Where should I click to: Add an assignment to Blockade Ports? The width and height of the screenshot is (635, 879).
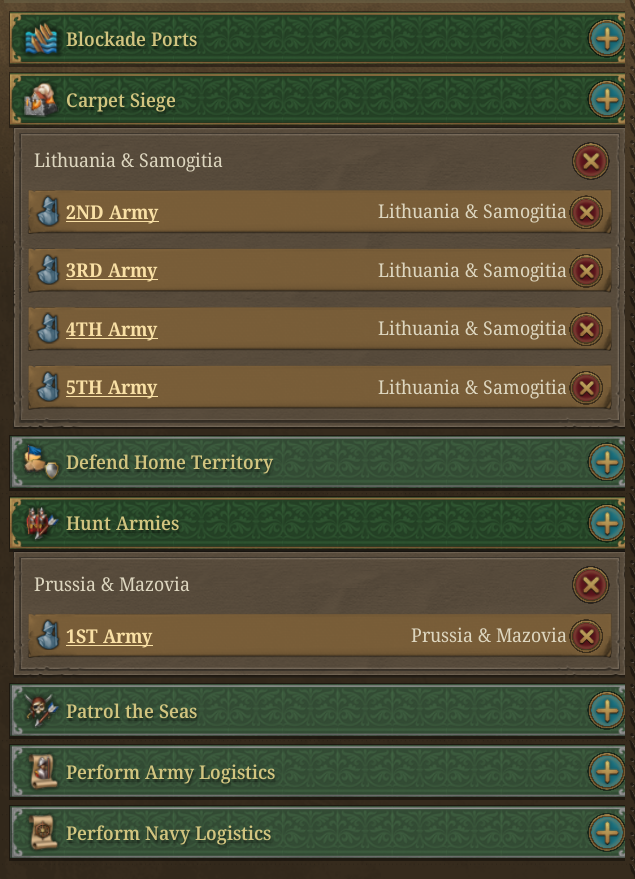point(606,40)
